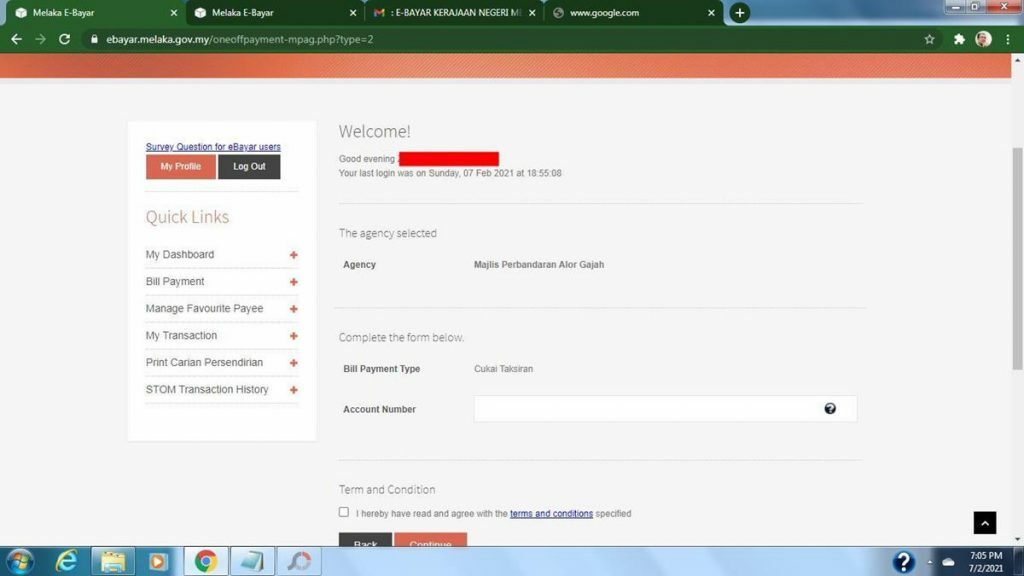
Task: Click the My Profile button
Action: (x=181, y=167)
